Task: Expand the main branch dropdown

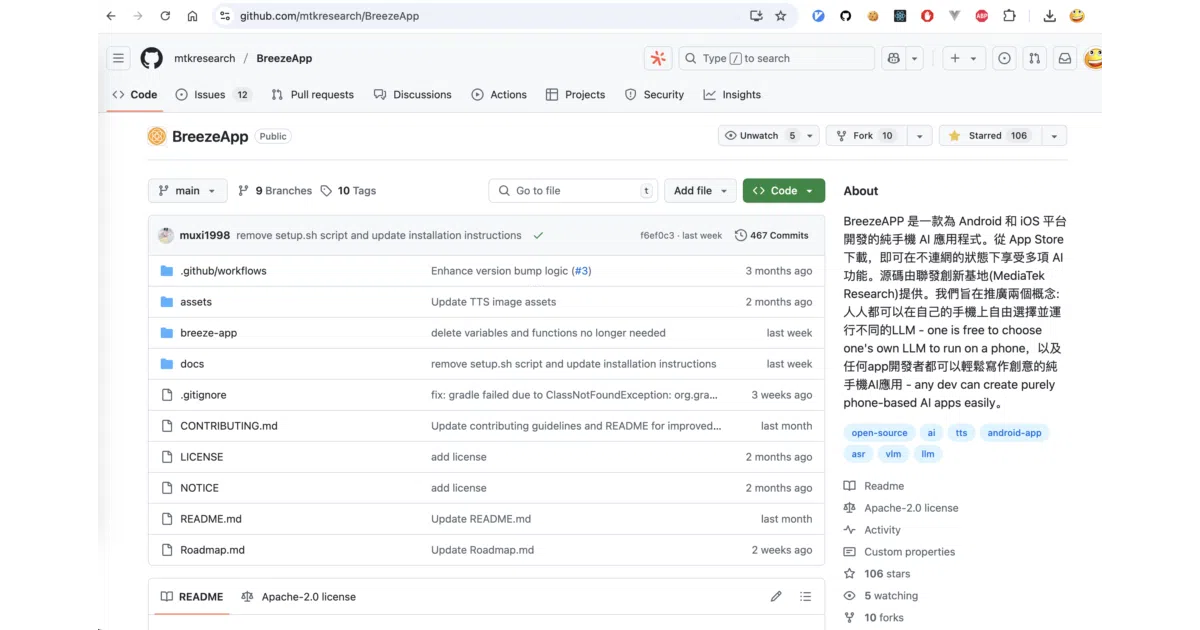Action: pos(188,191)
